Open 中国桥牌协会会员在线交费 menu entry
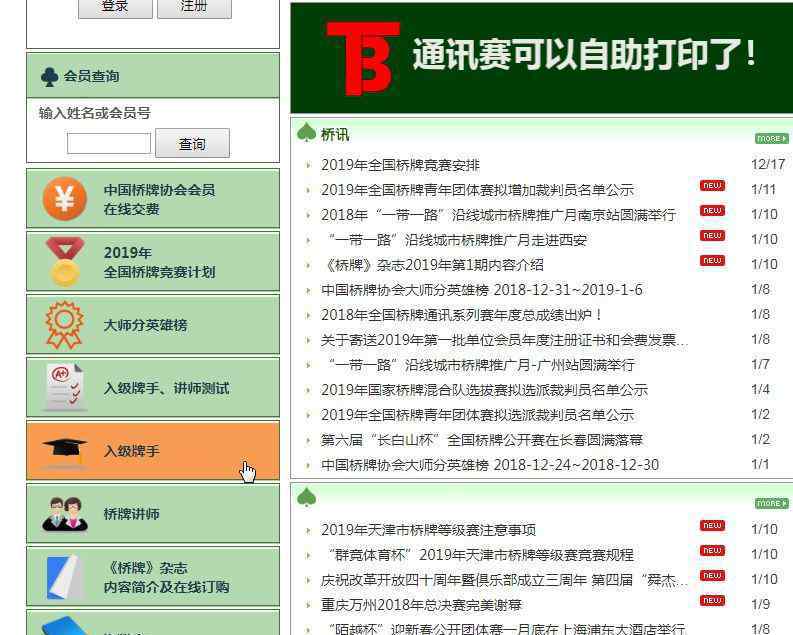Viewport: 793px width, 635px height. pos(153,199)
